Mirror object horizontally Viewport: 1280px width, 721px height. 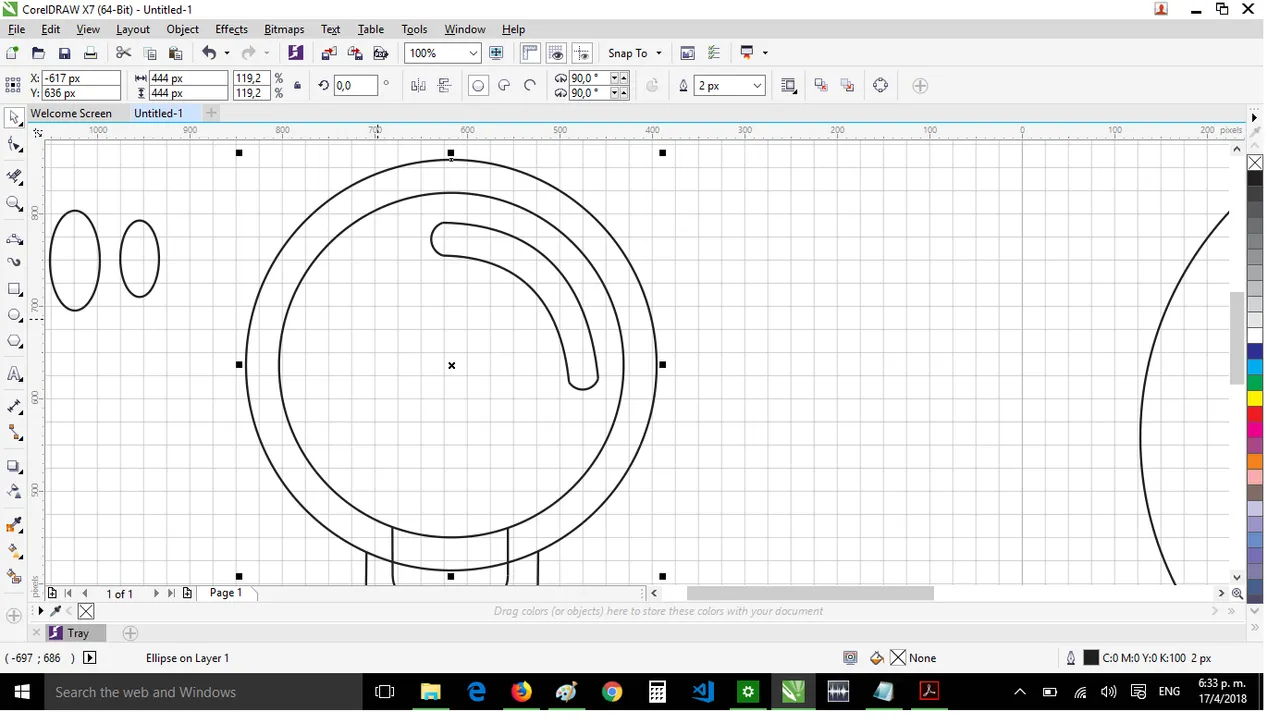click(418, 86)
